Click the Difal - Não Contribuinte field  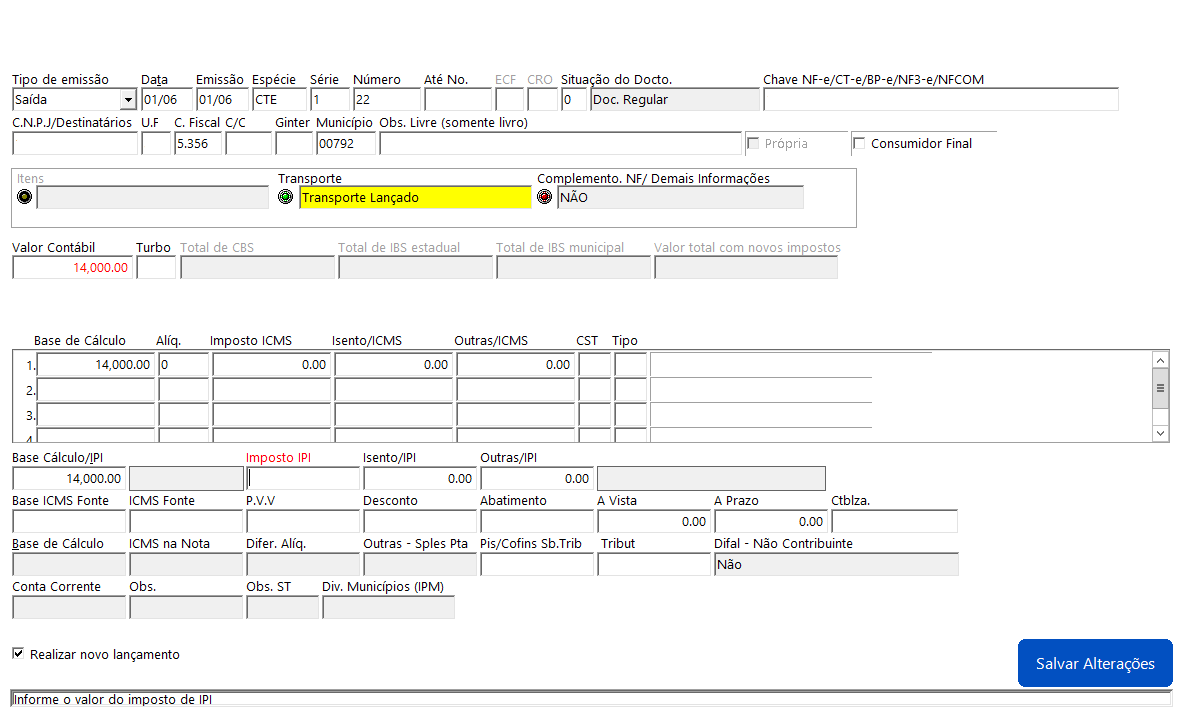tap(837, 565)
